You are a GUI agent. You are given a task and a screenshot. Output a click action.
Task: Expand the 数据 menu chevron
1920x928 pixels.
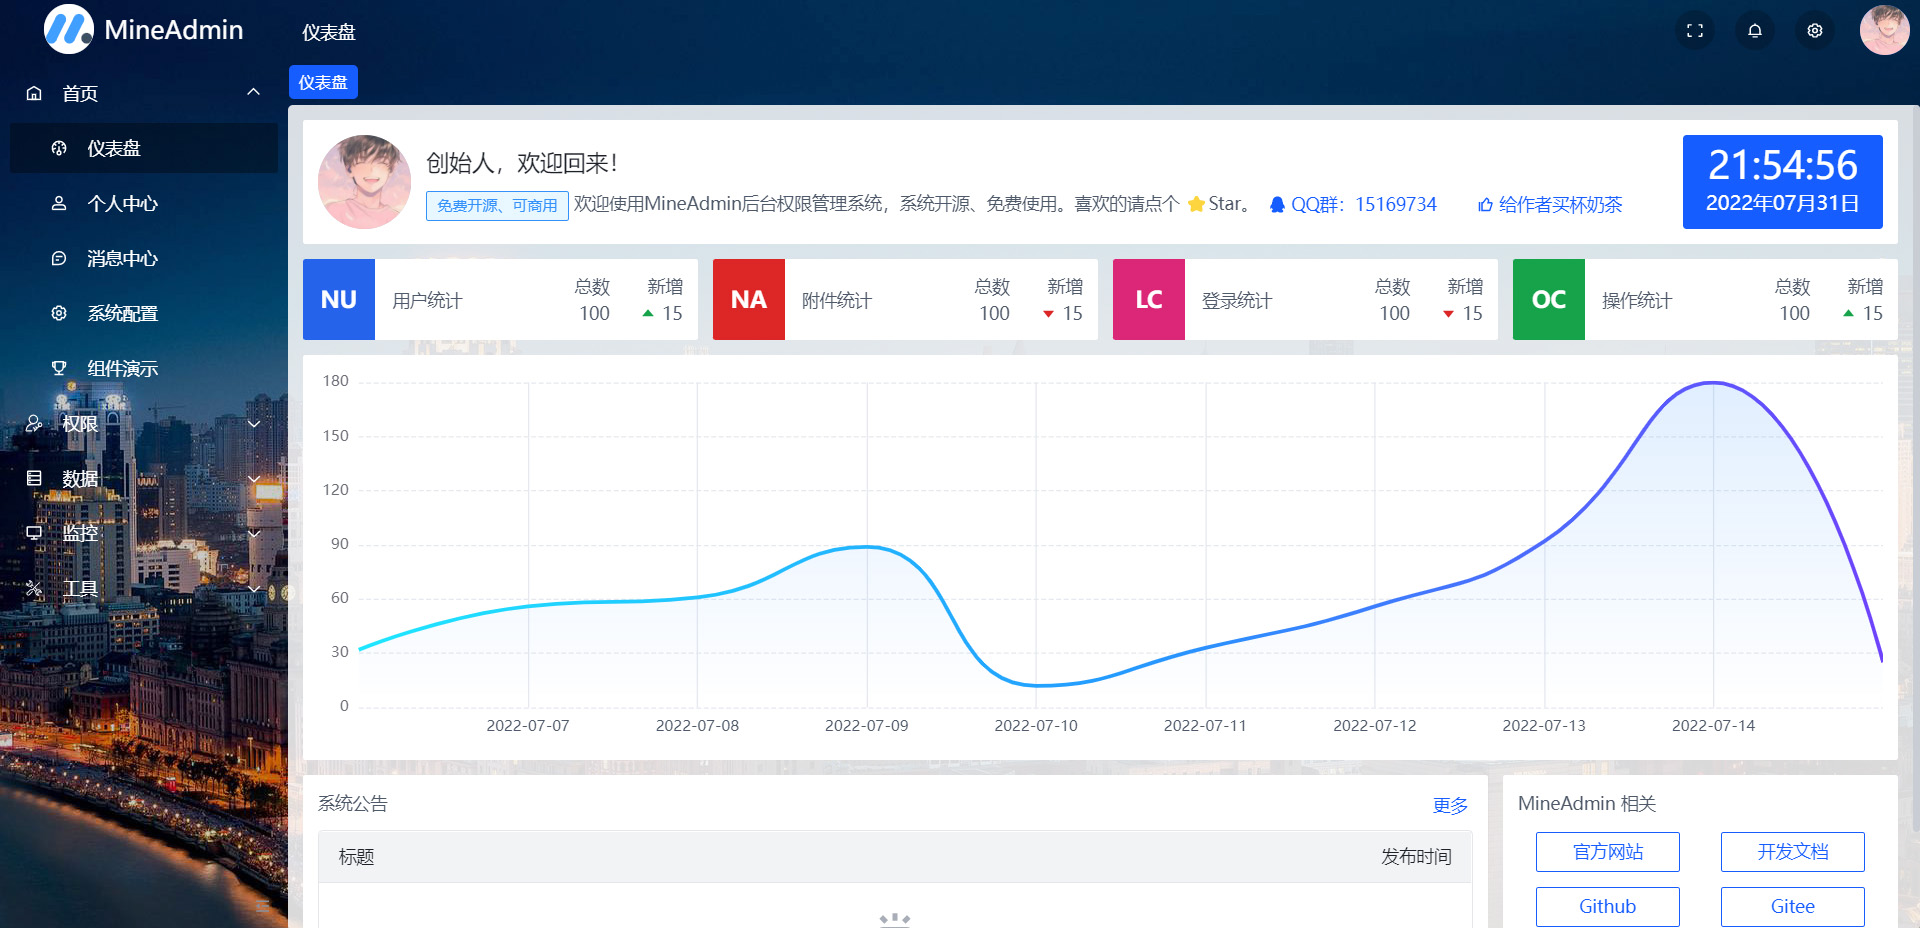coord(254,478)
